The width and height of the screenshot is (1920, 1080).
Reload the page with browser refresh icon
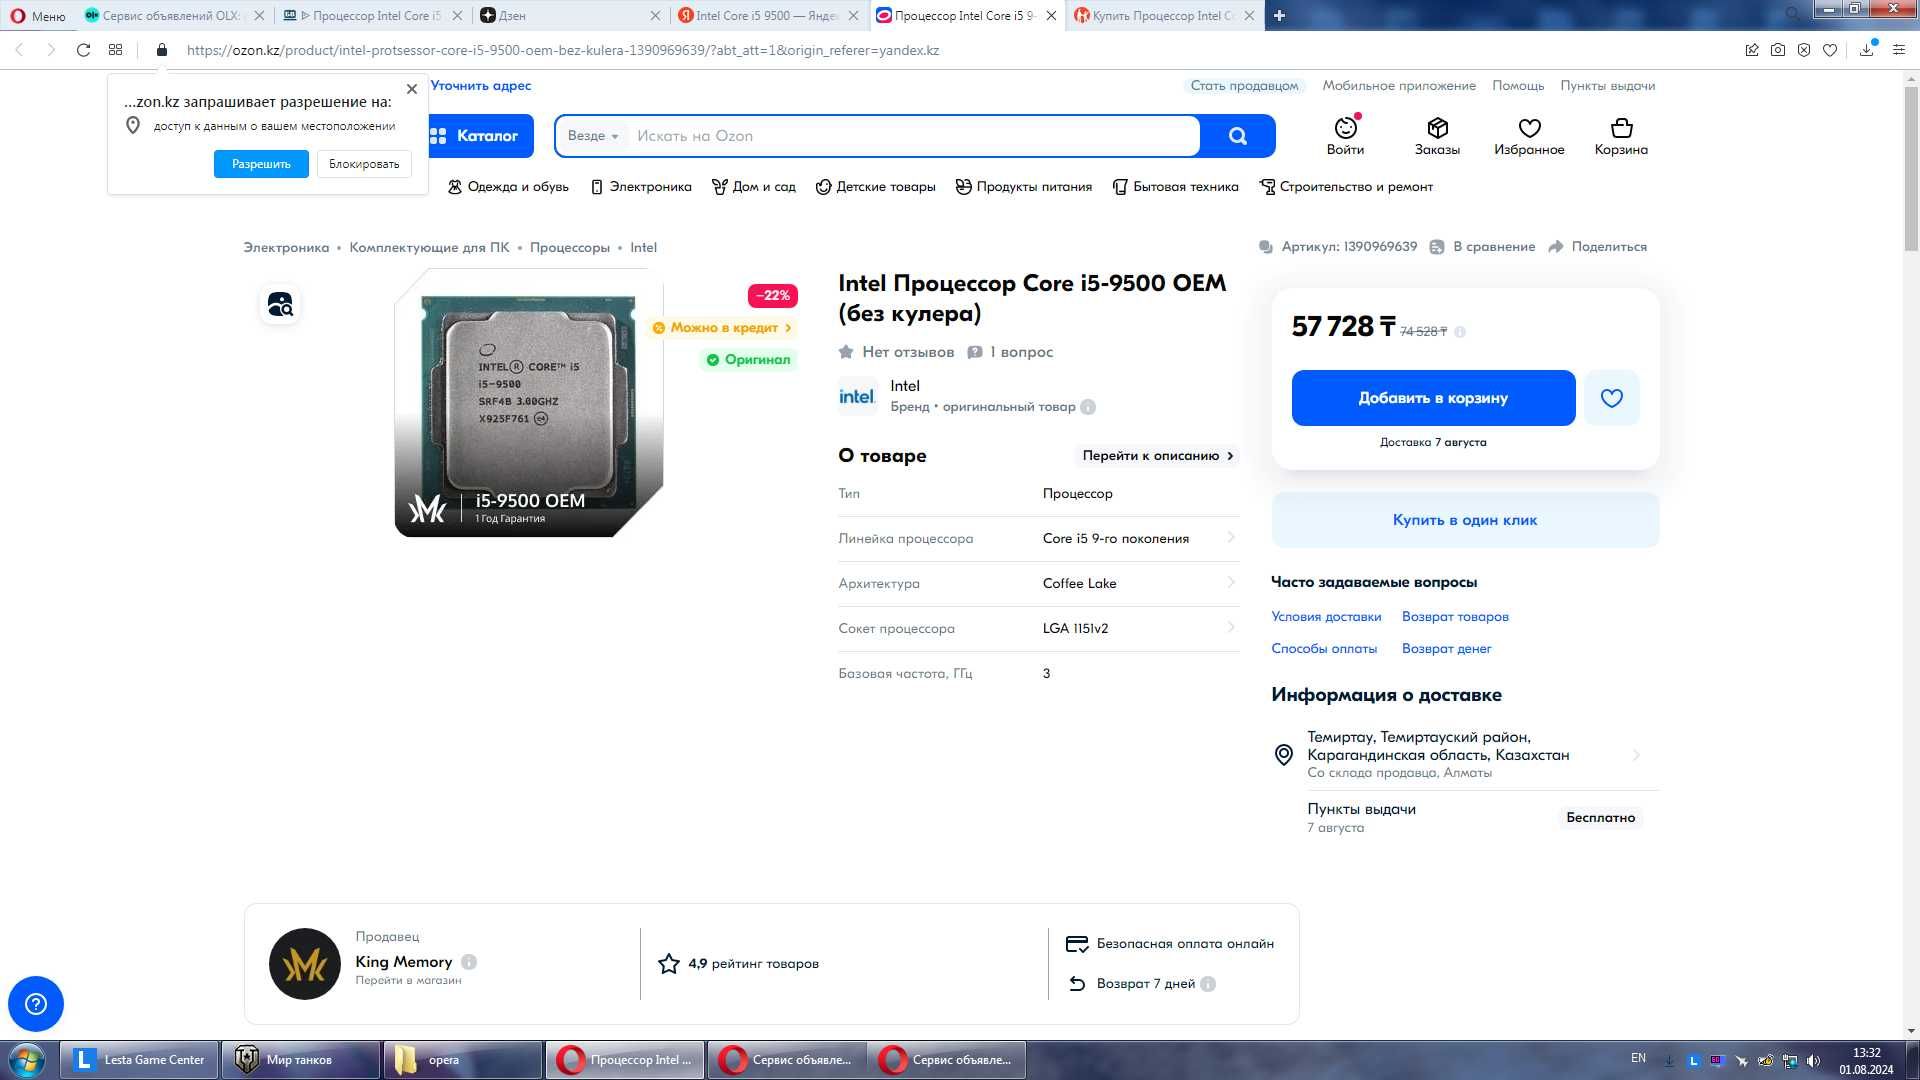click(83, 50)
